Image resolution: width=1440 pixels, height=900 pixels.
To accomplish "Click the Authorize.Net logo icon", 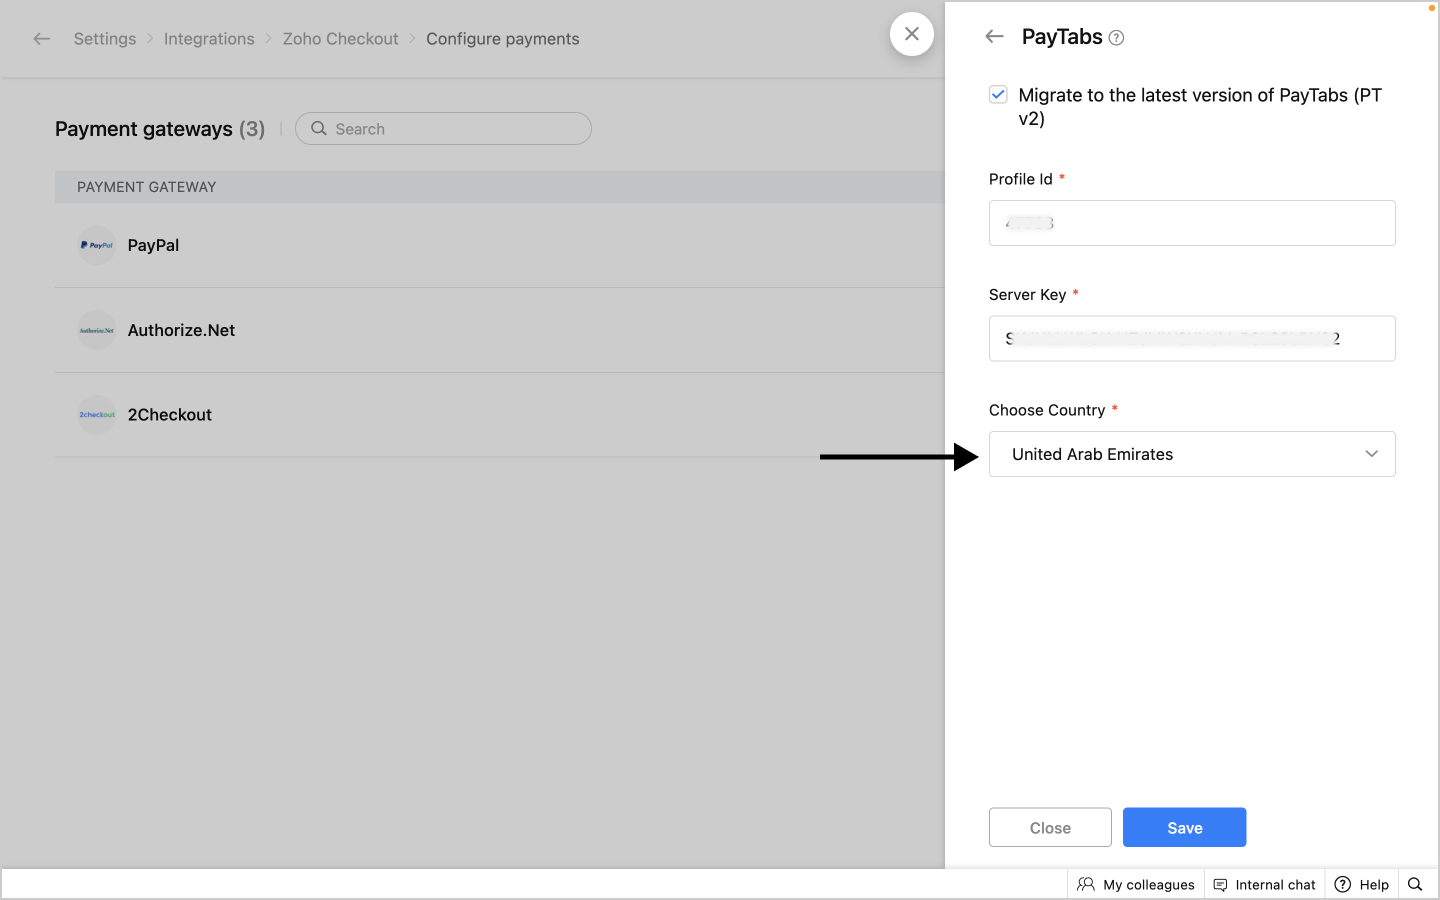I will pyautogui.click(x=97, y=330).
